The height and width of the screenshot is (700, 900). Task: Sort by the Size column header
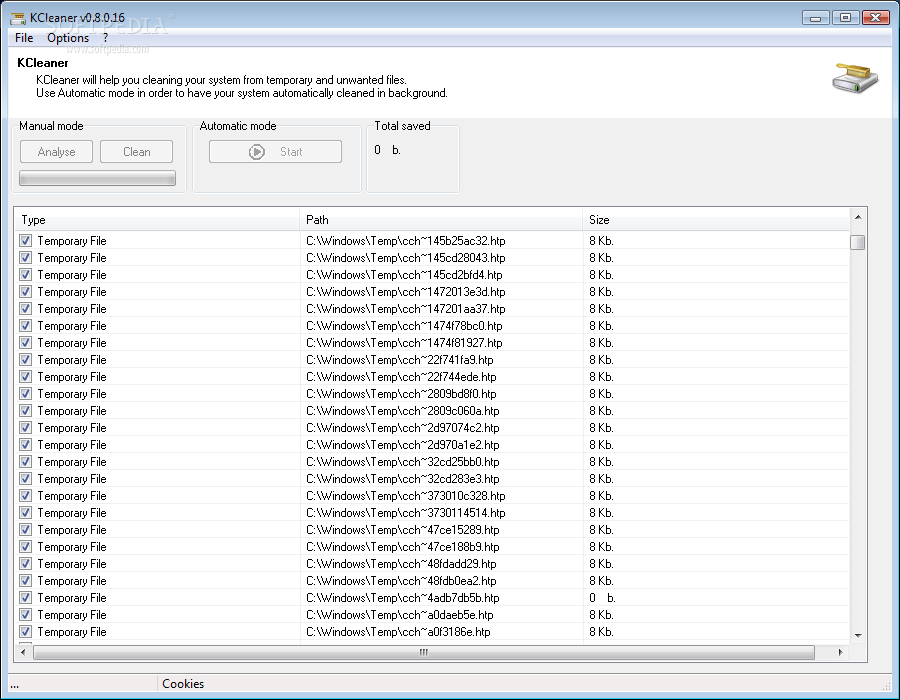[x=716, y=220]
